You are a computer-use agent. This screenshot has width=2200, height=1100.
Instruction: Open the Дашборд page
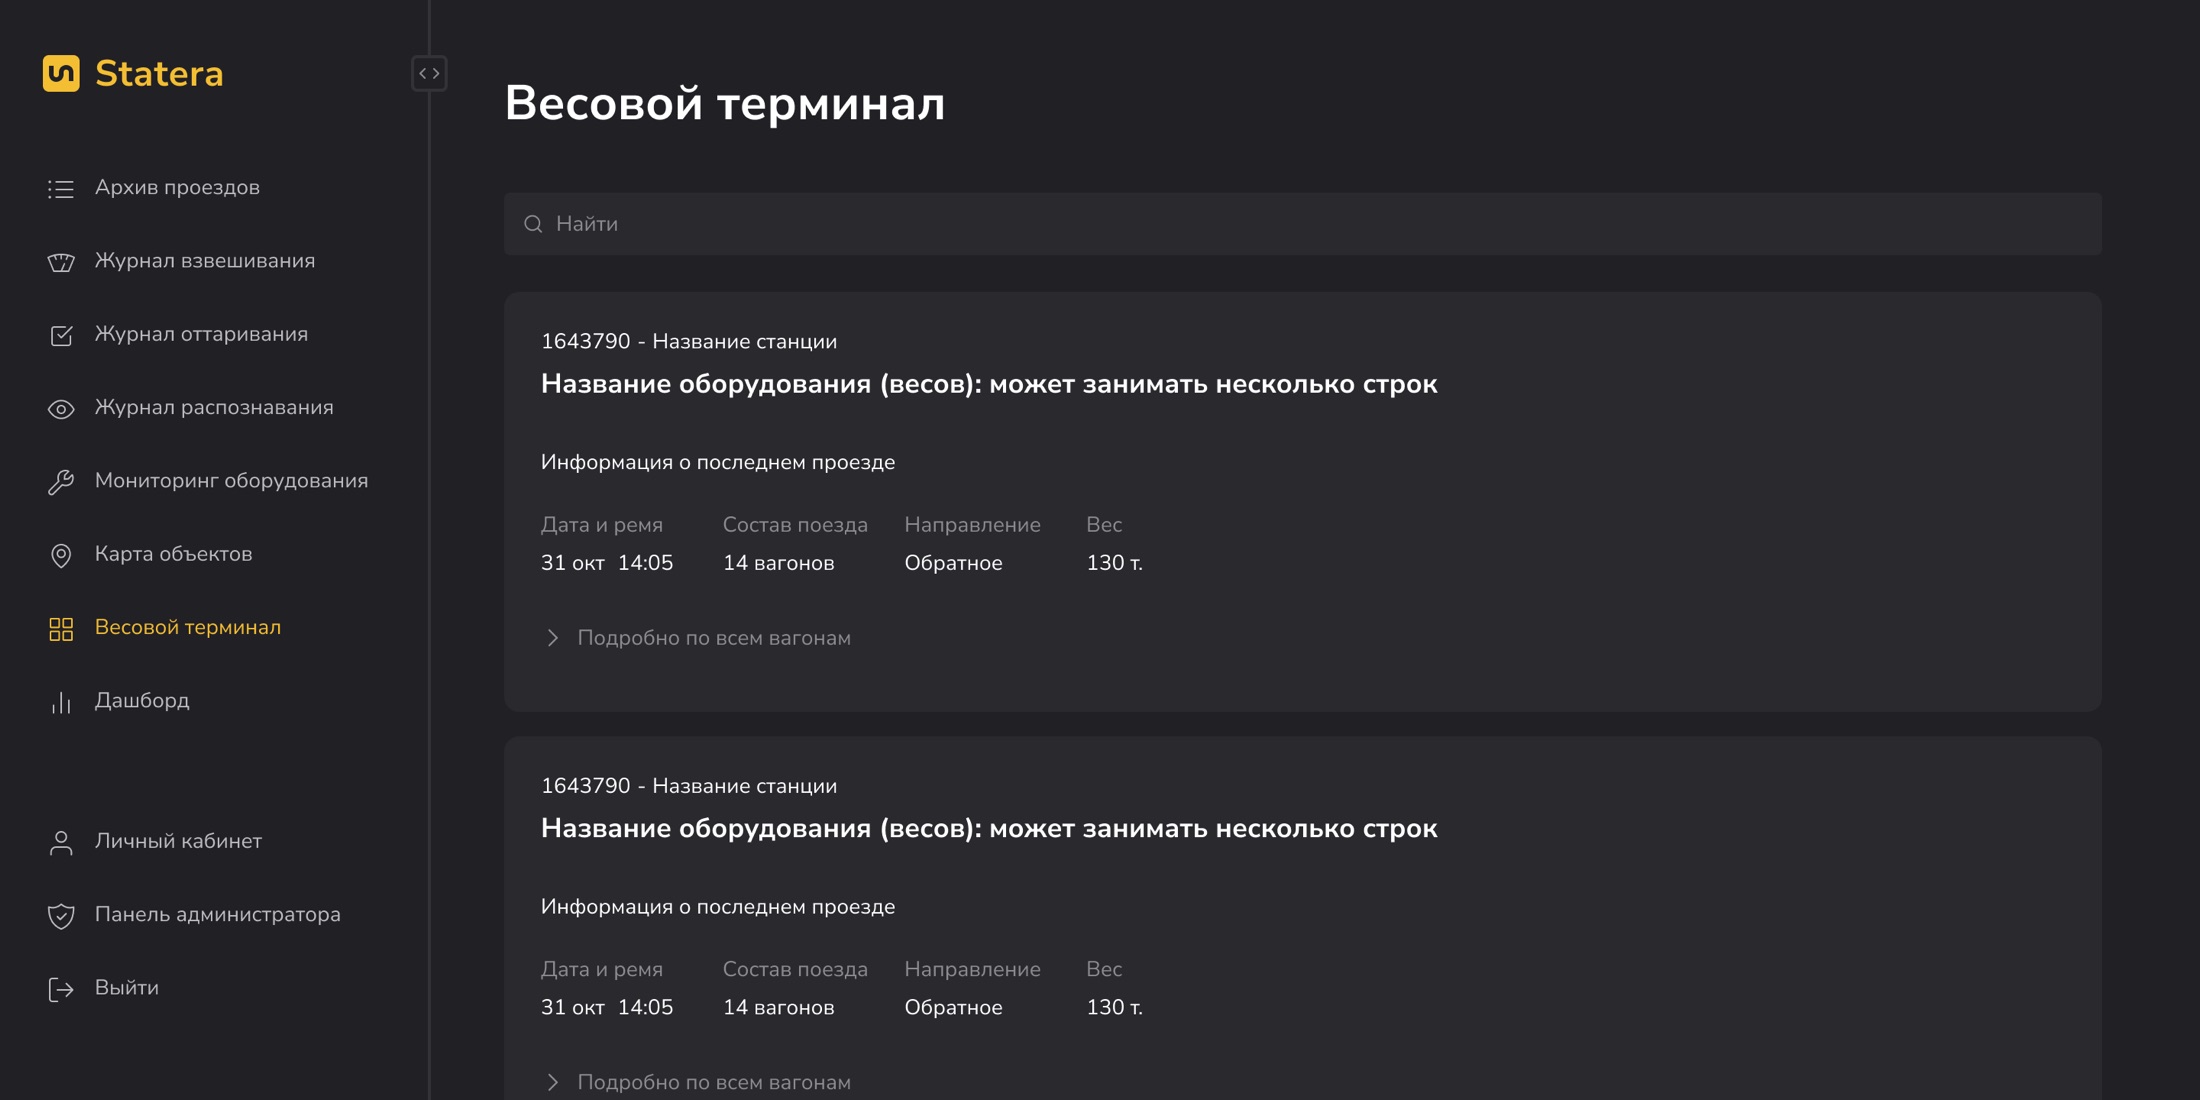(142, 700)
